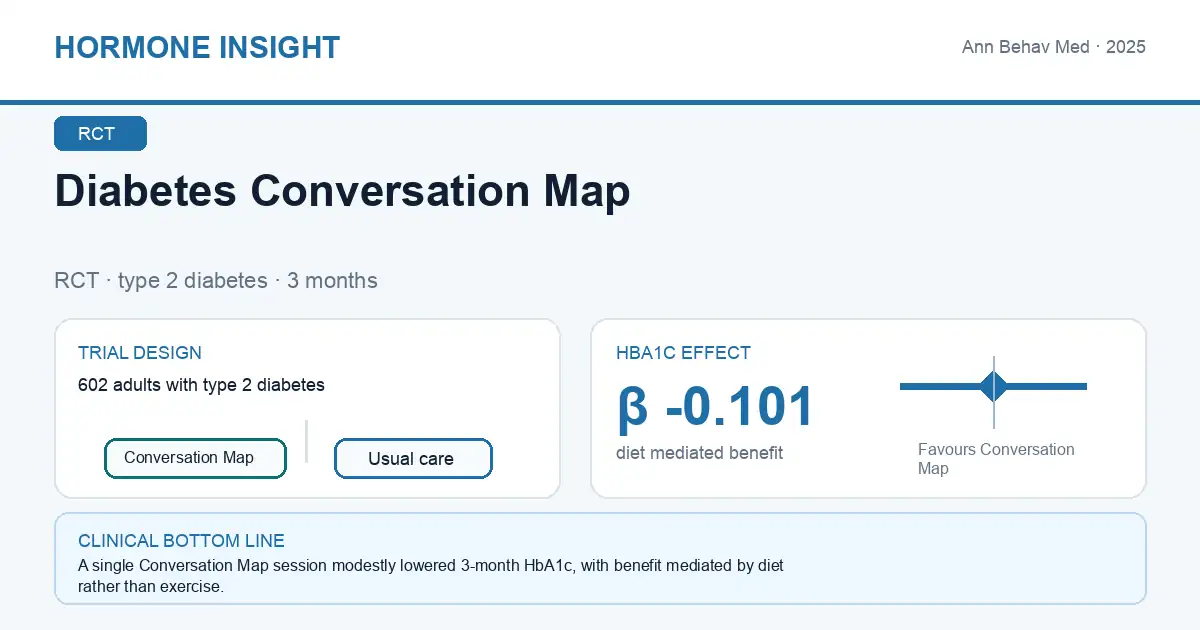Image resolution: width=1200 pixels, height=630 pixels.
Task: Click the vertical divider between trial arms
Action: (306, 441)
